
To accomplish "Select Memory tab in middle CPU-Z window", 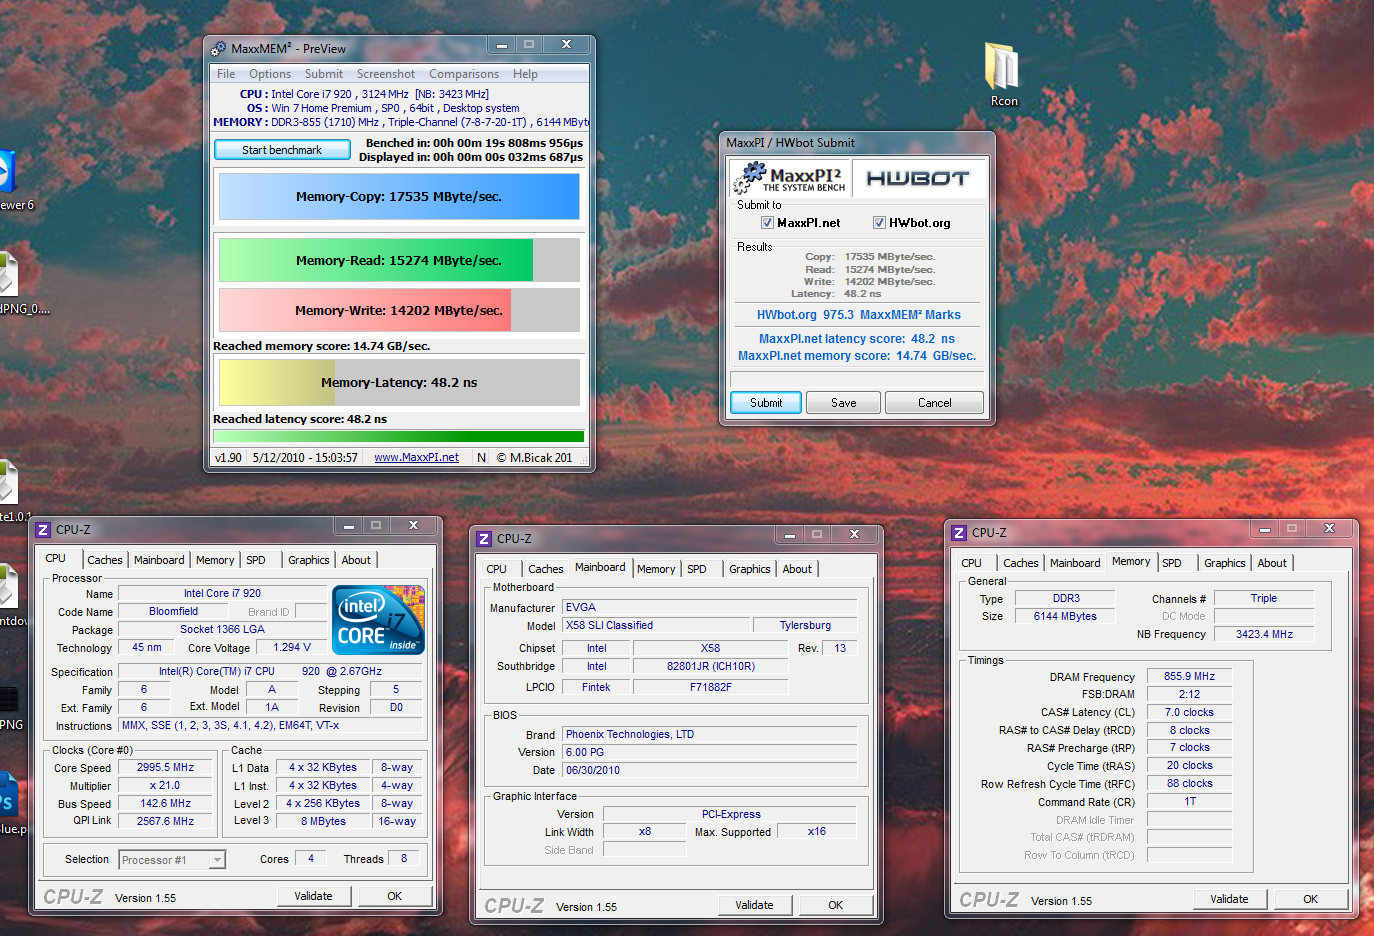I will [656, 569].
